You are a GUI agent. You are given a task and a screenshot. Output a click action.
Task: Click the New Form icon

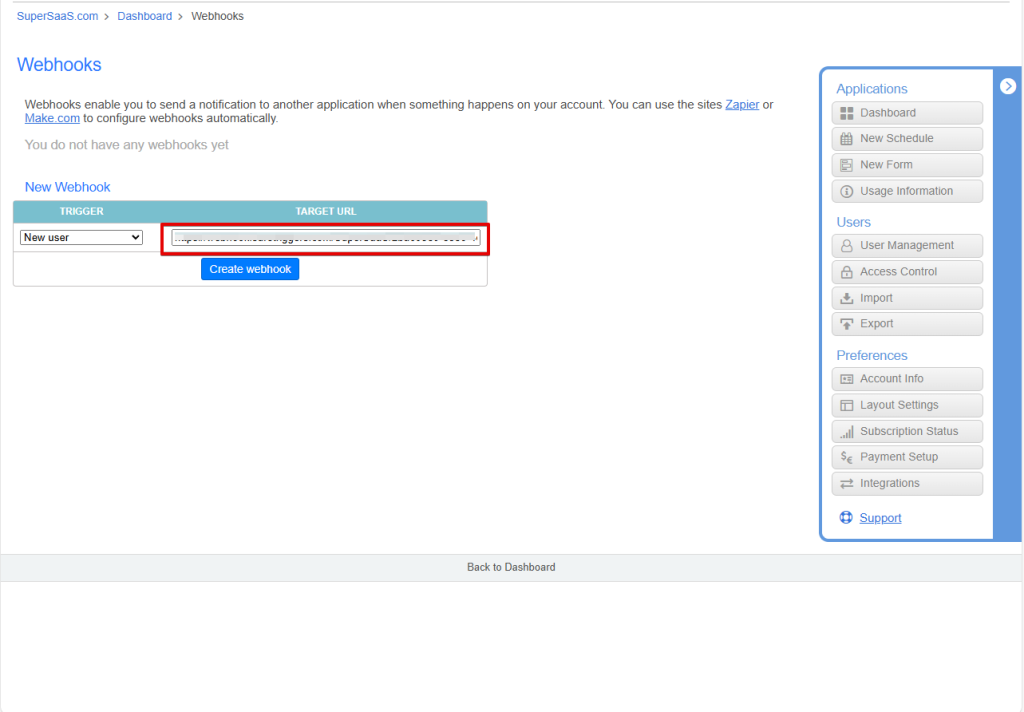(846, 165)
